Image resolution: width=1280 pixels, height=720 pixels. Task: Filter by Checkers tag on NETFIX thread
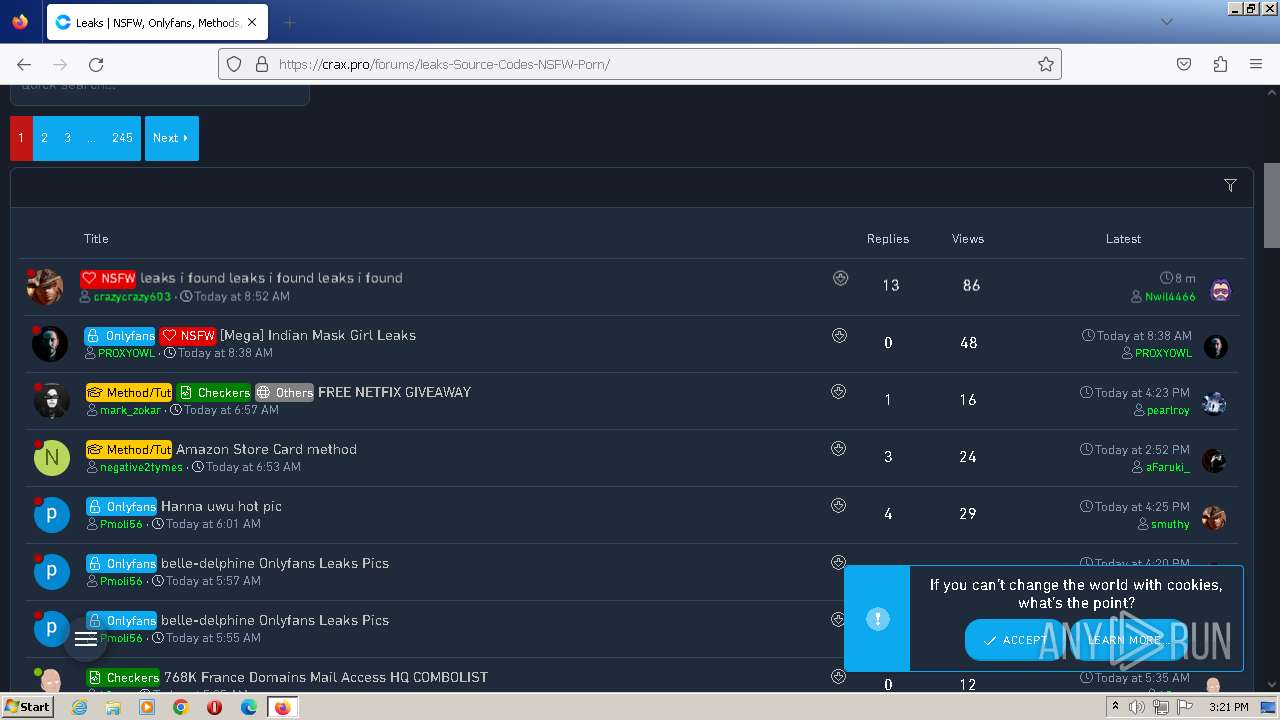(214, 392)
